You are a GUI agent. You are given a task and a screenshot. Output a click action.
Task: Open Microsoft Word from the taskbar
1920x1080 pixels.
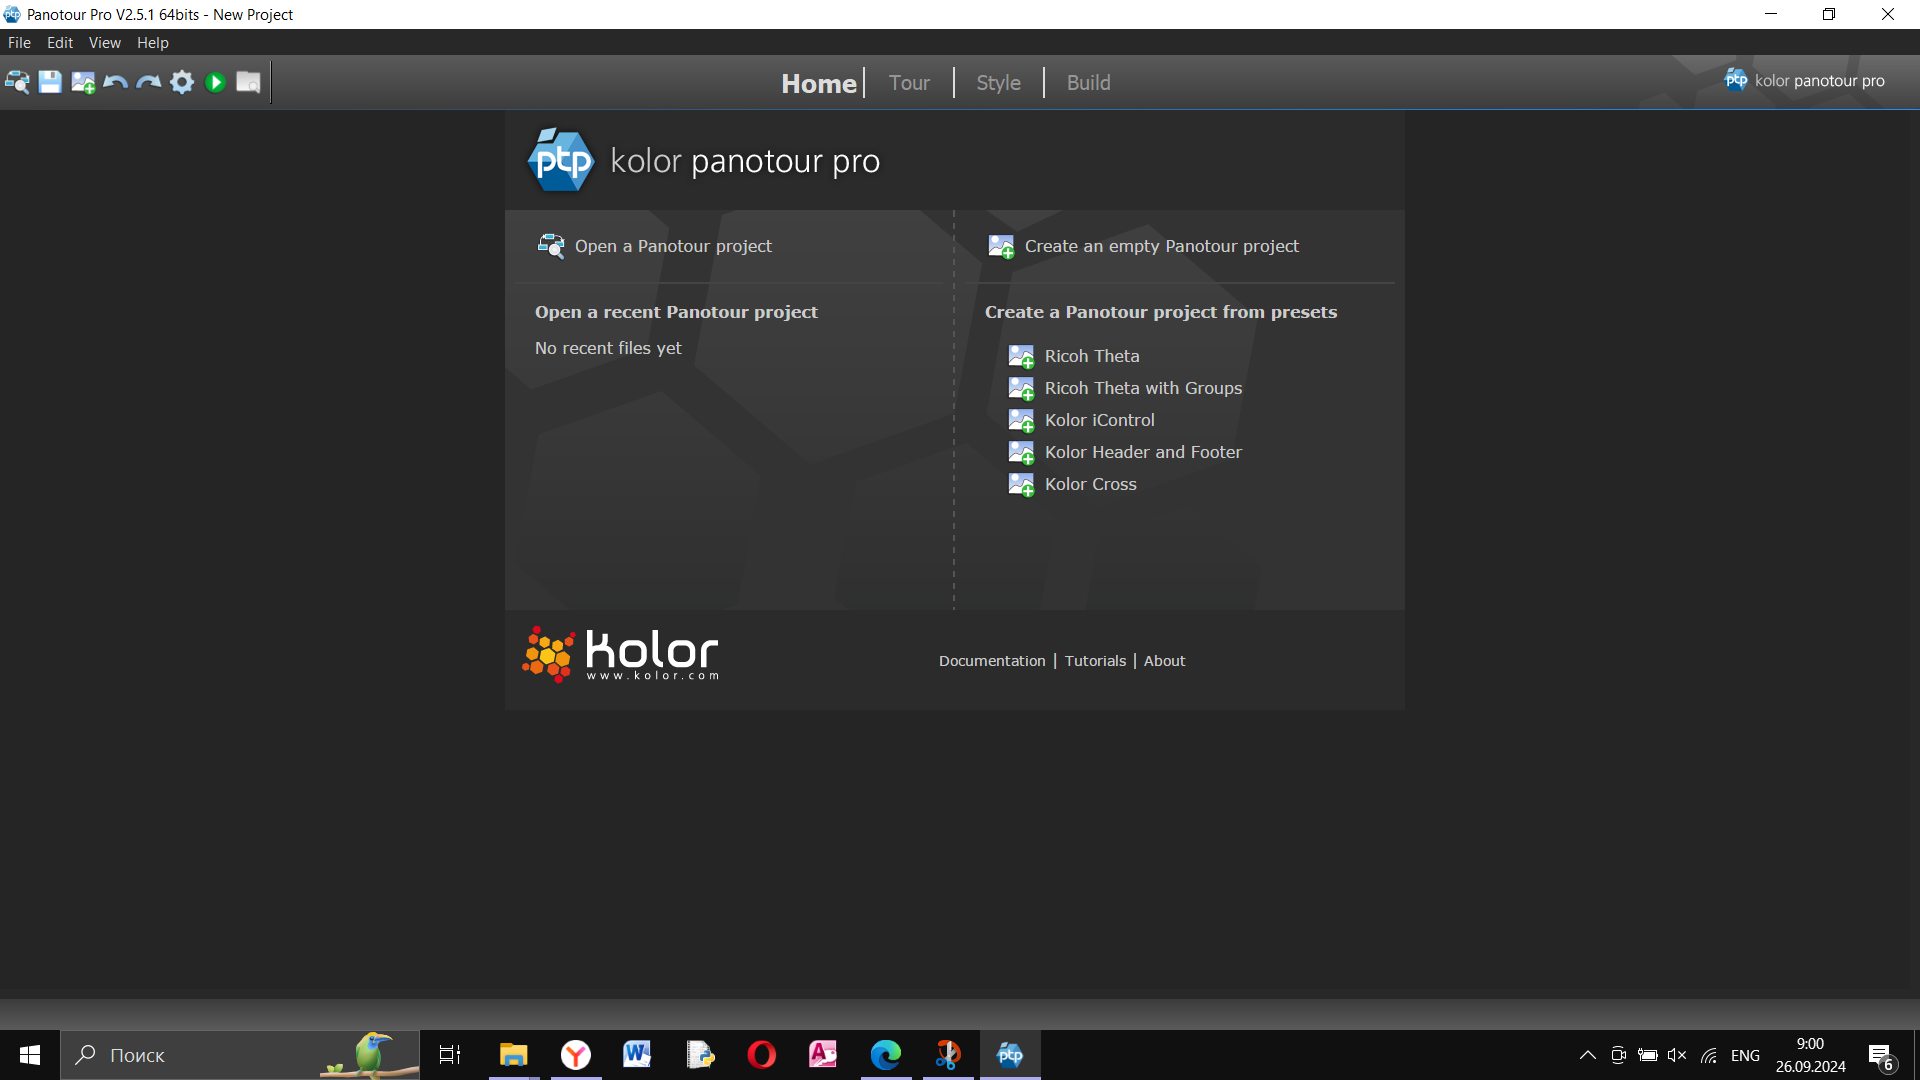pyautogui.click(x=638, y=1055)
